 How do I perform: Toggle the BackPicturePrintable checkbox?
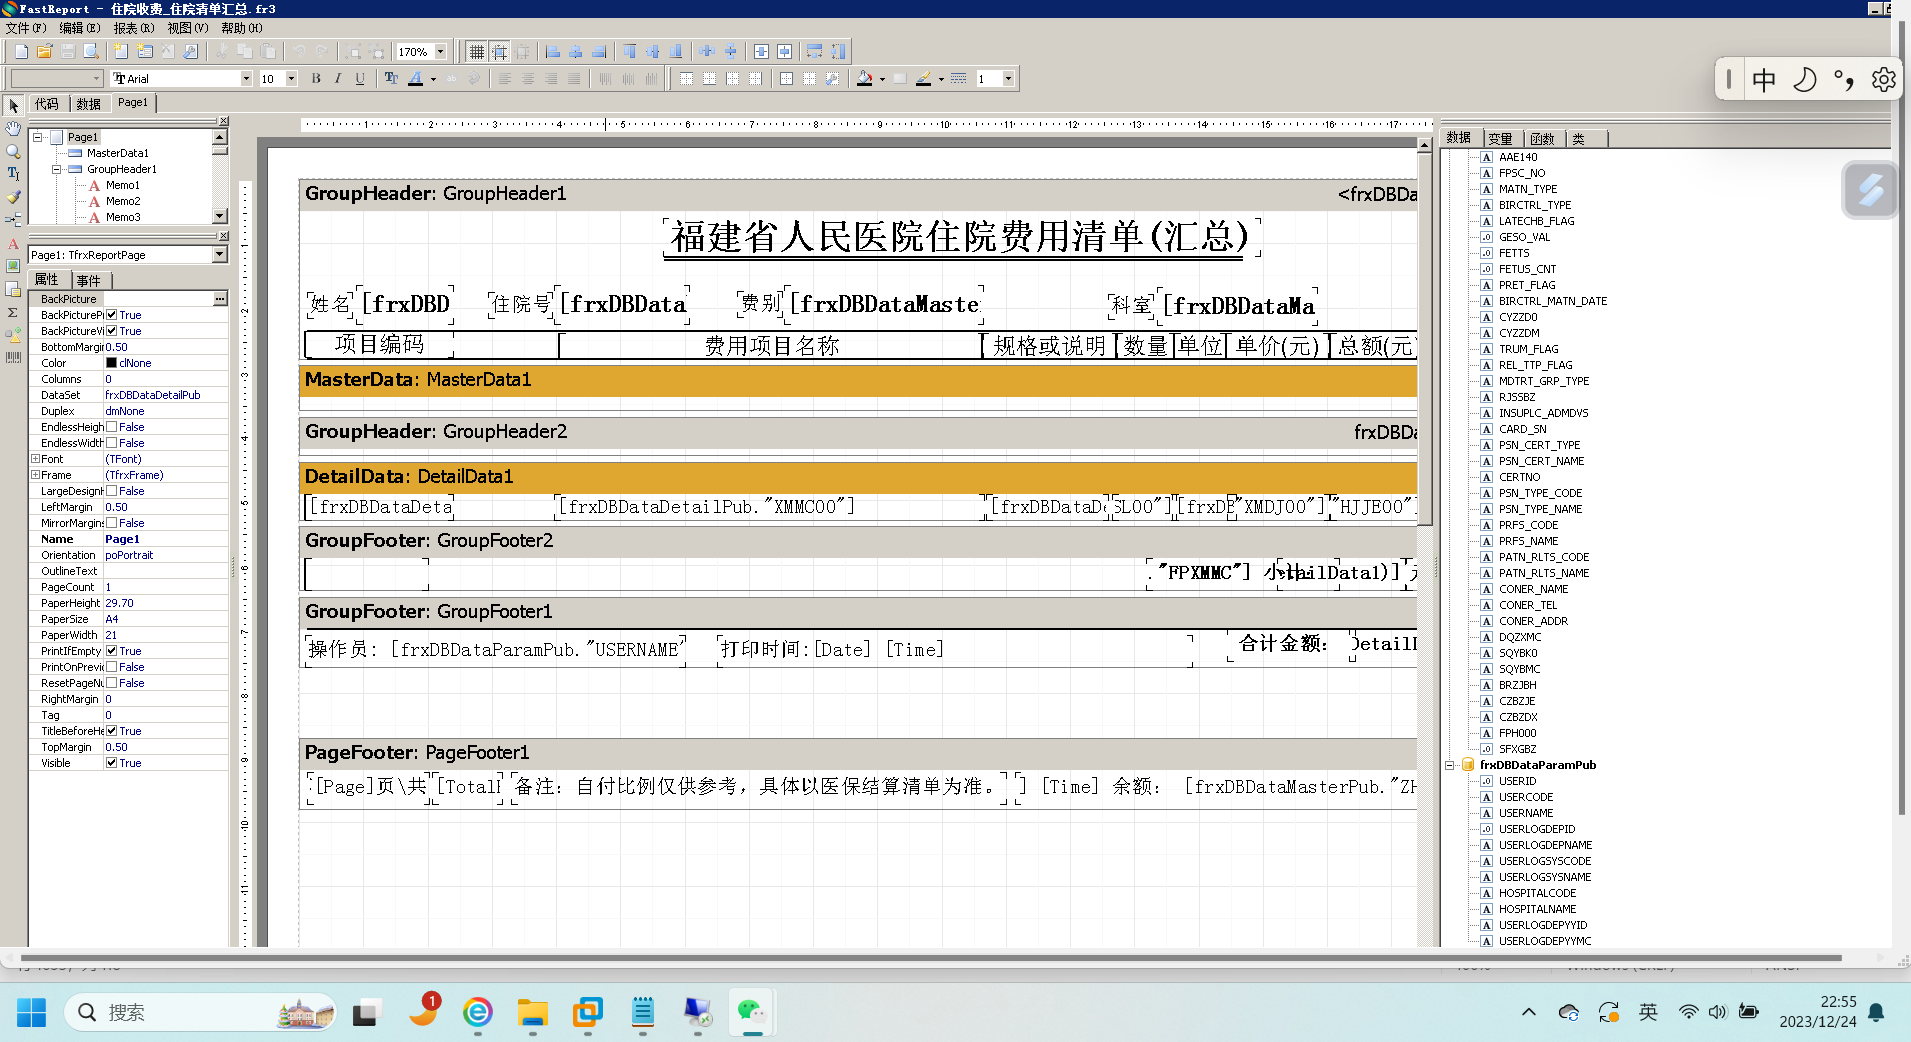(112, 315)
